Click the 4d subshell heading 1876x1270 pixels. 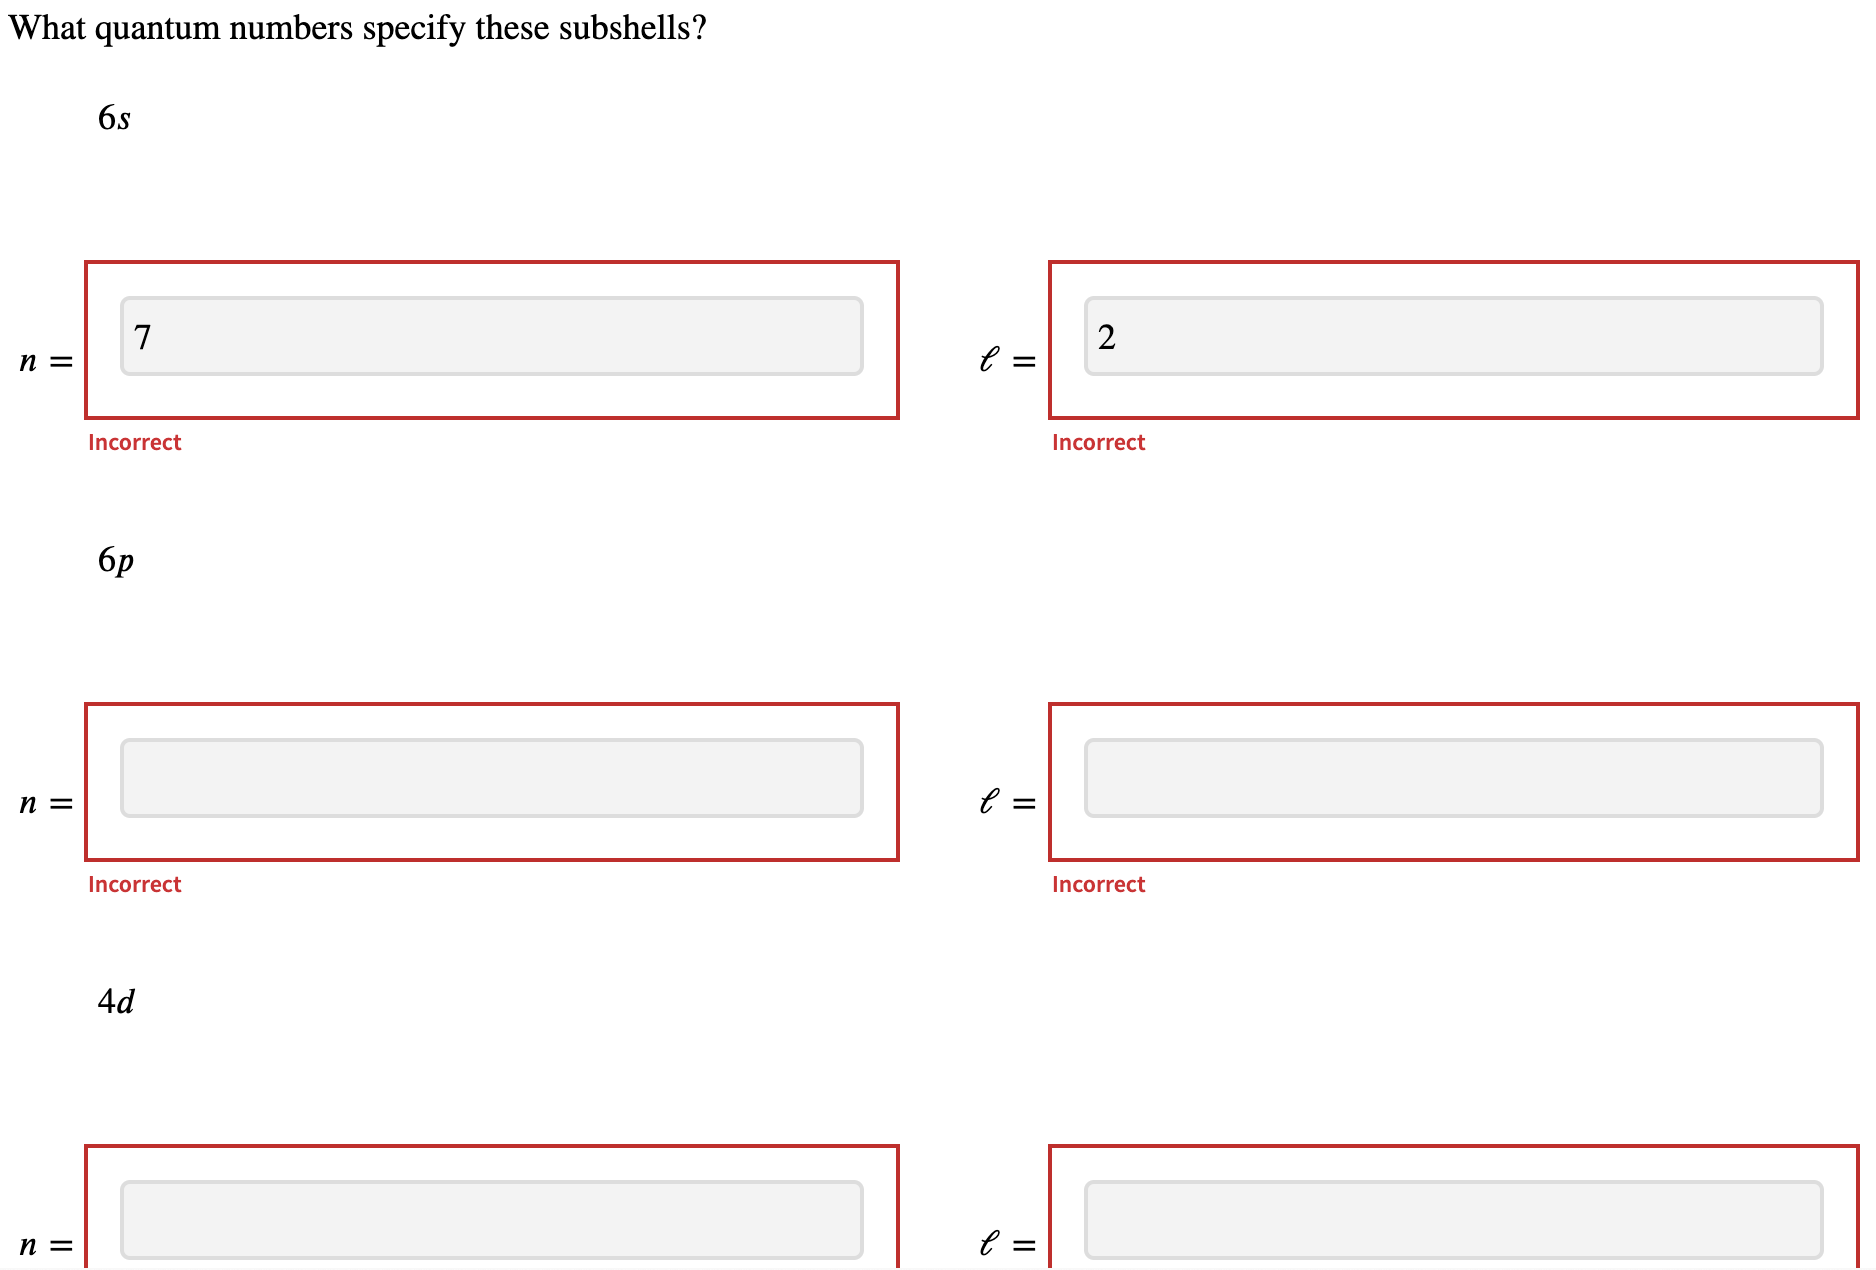[116, 1001]
